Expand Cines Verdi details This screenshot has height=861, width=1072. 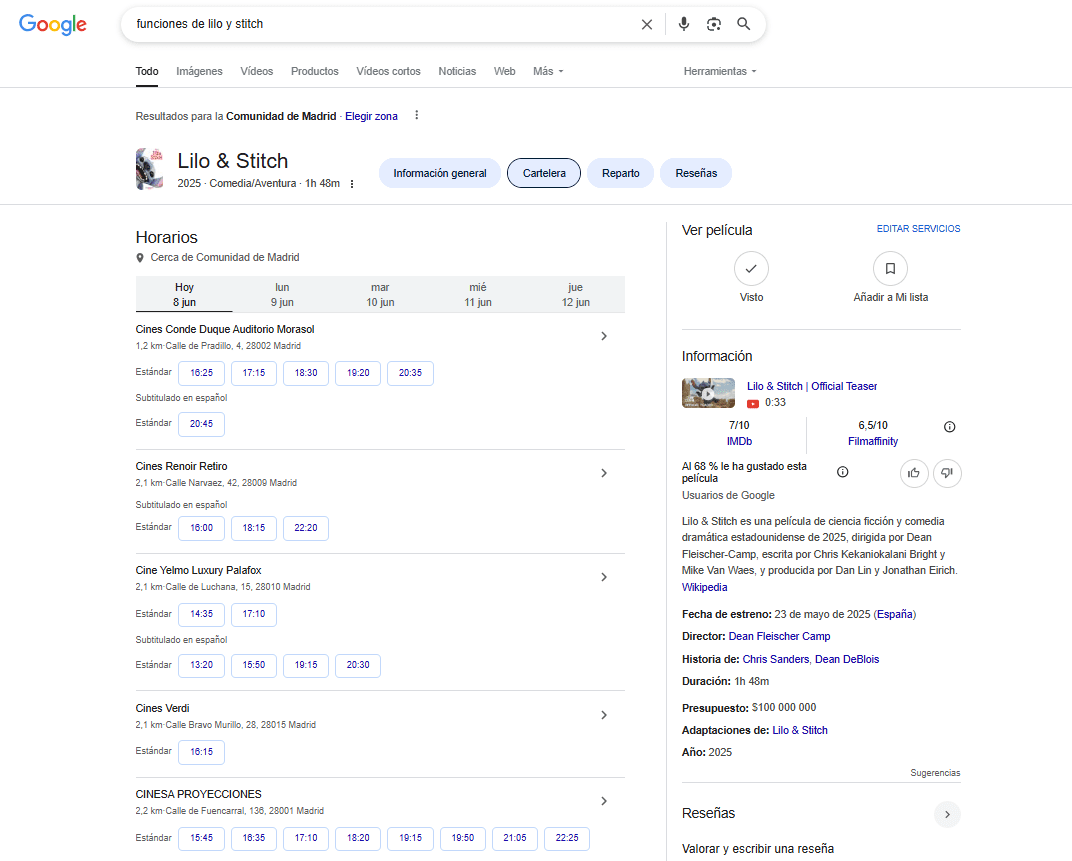(x=604, y=715)
